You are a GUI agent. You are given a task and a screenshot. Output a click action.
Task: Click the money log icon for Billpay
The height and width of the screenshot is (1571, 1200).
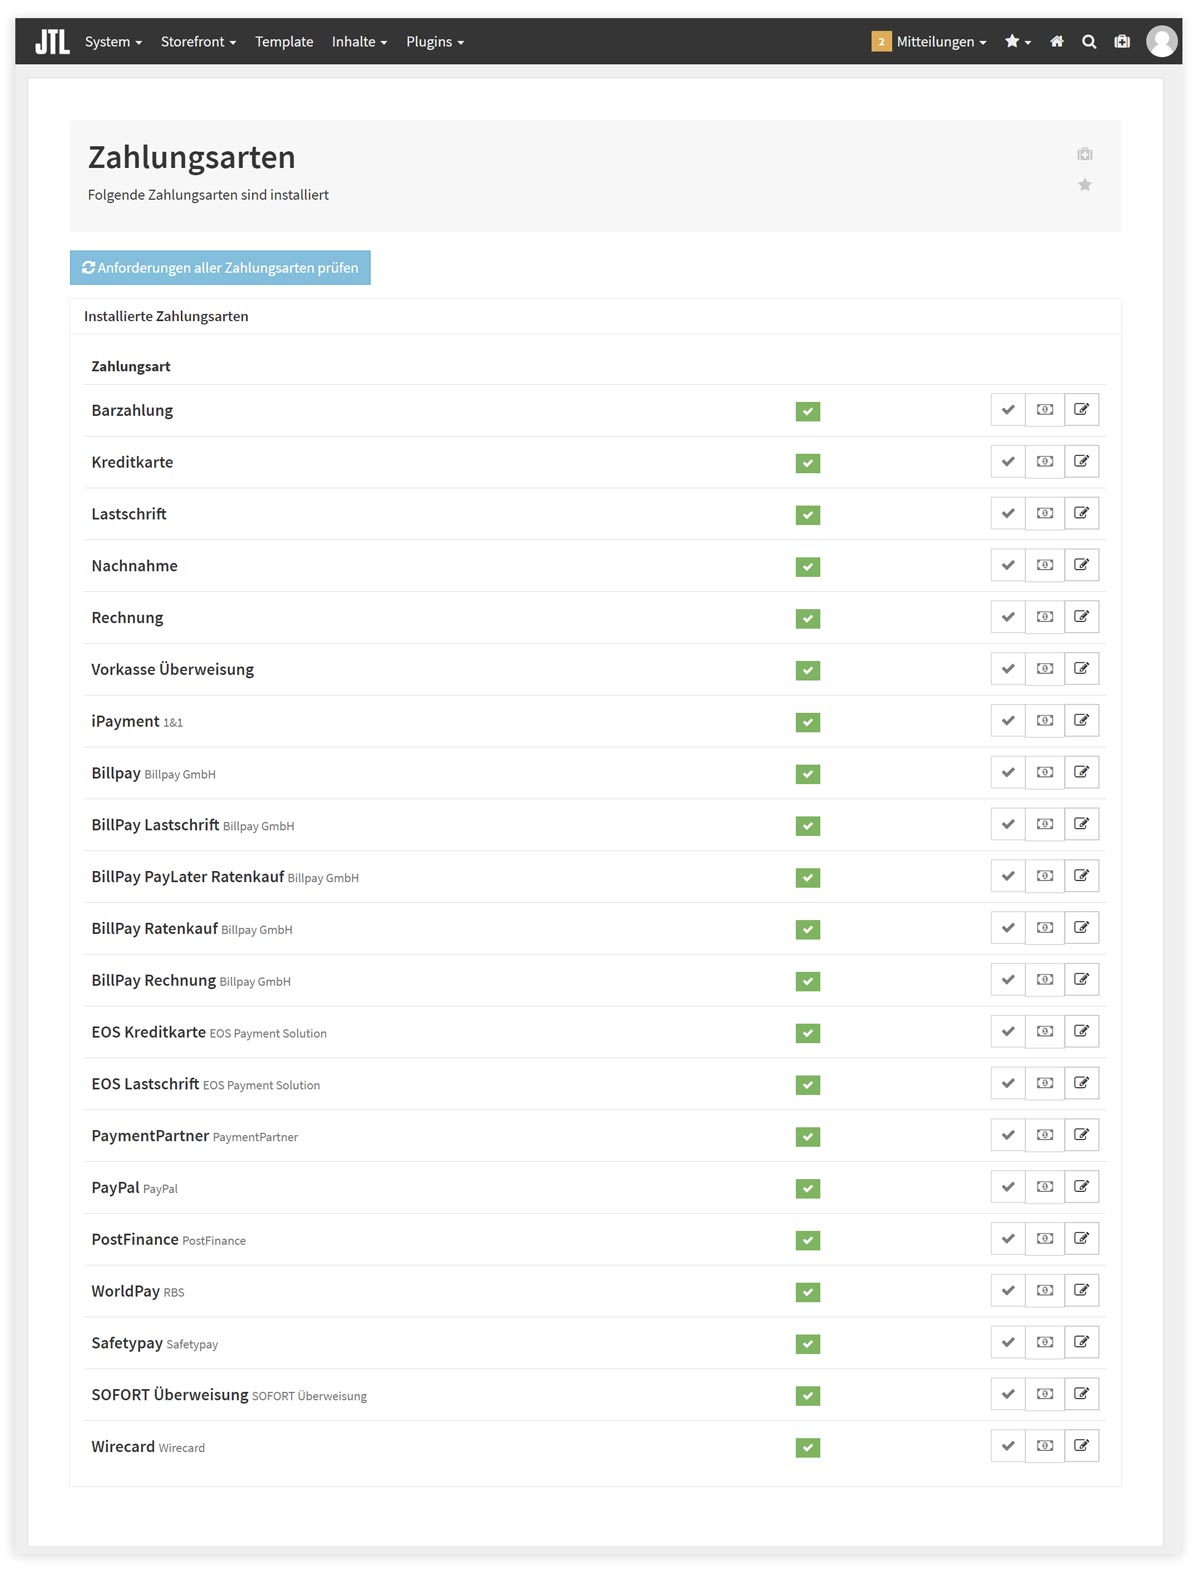pyautogui.click(x=1045, y=772)
